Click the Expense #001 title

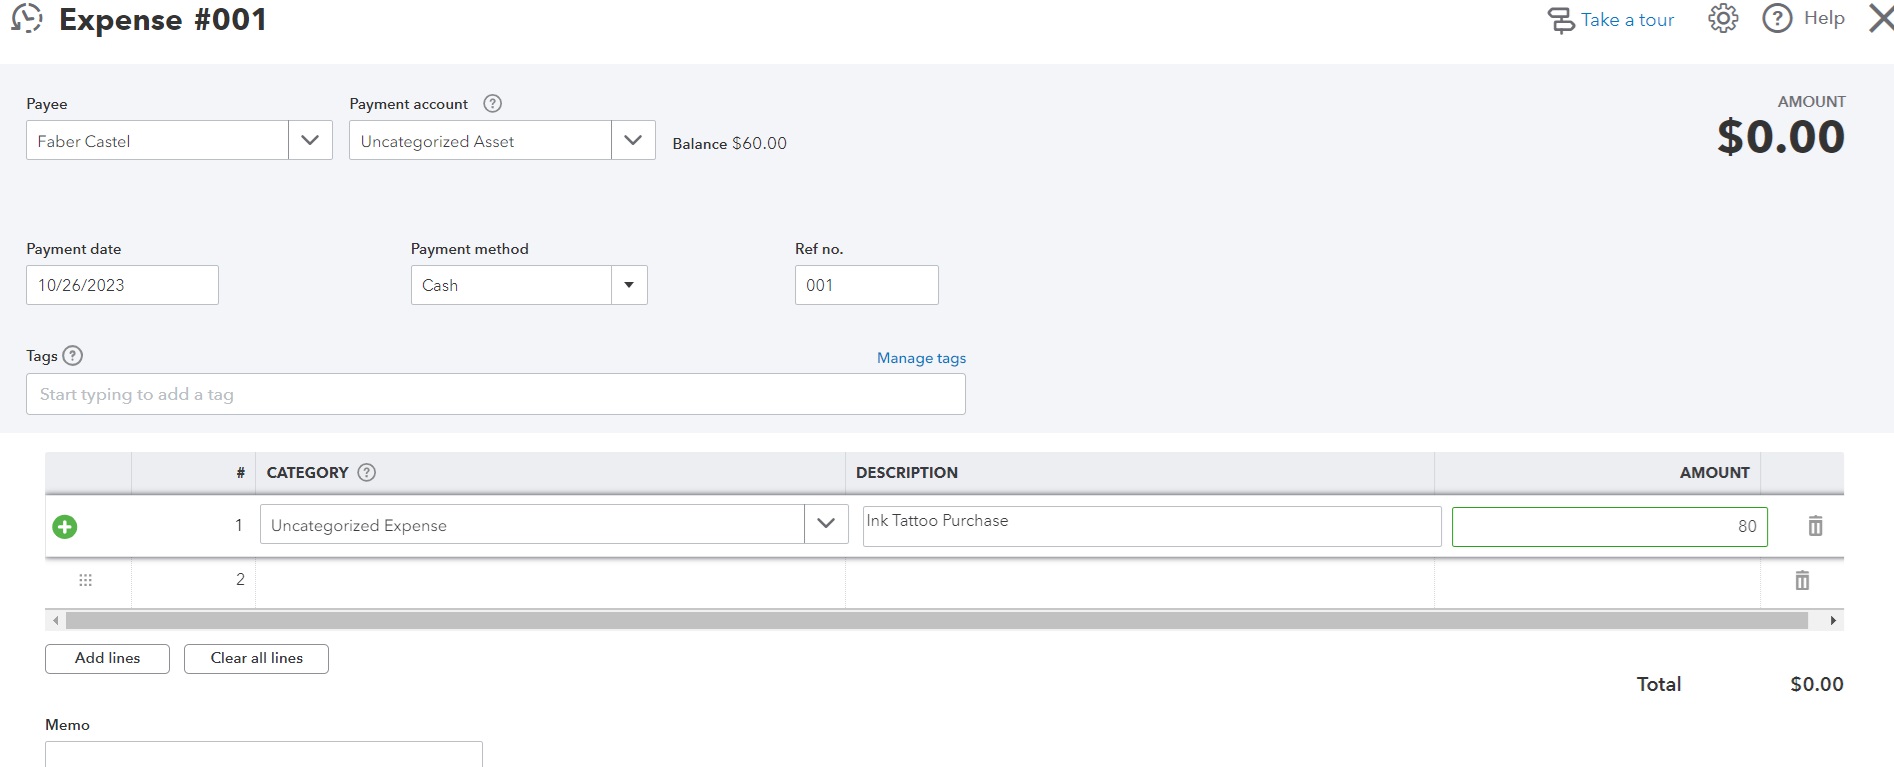tap(163, 20)
